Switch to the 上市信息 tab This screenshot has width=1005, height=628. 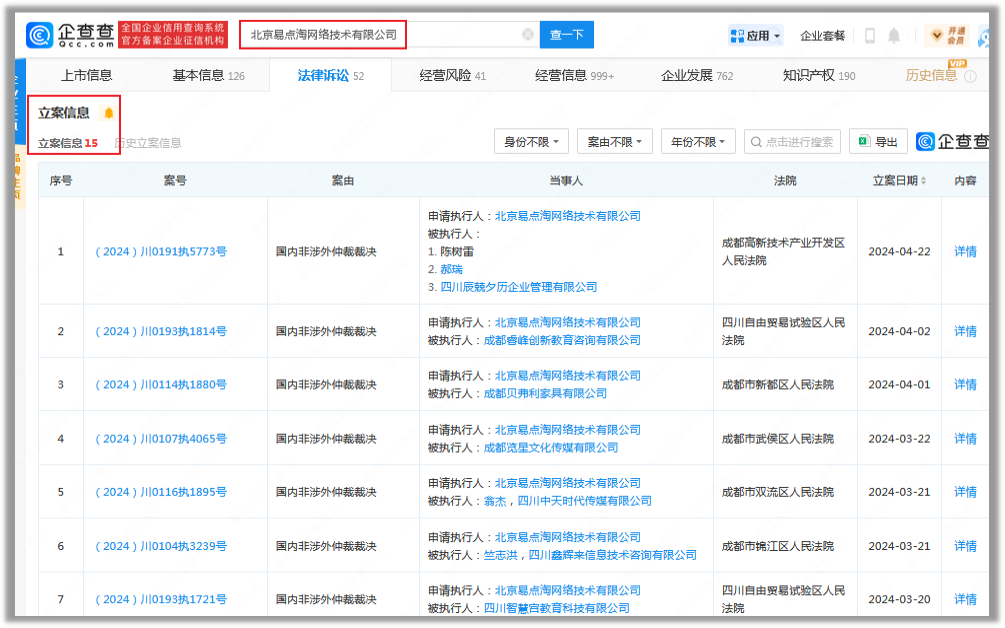click(86, 76)
